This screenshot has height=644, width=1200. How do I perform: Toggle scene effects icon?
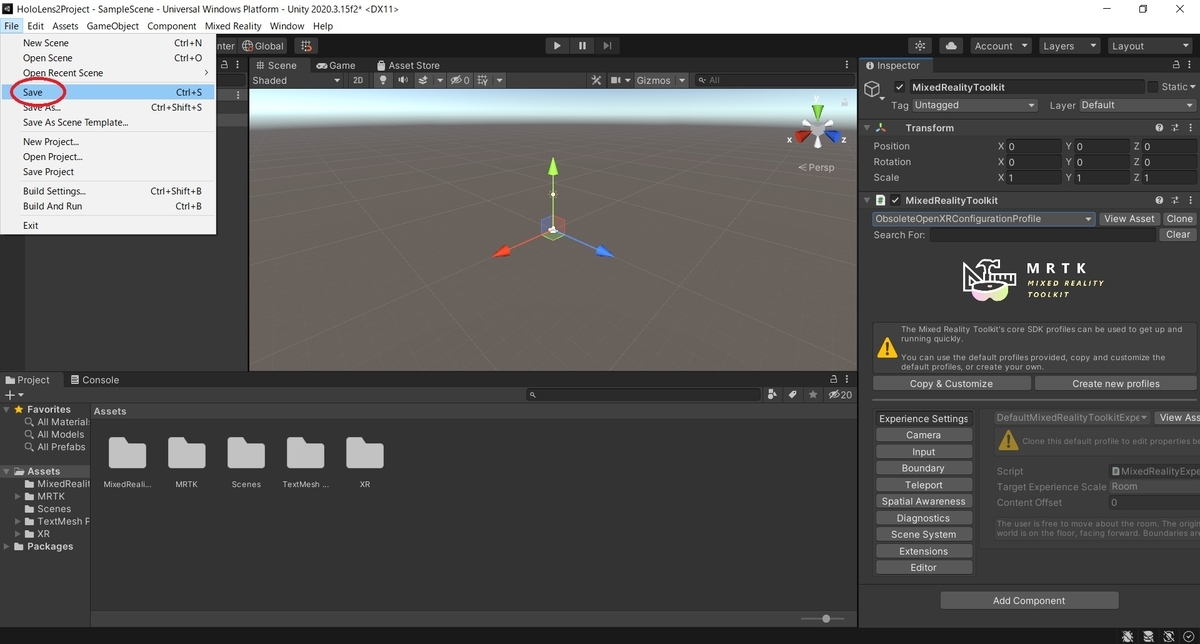pyautogui.click(x=423, y=80)
